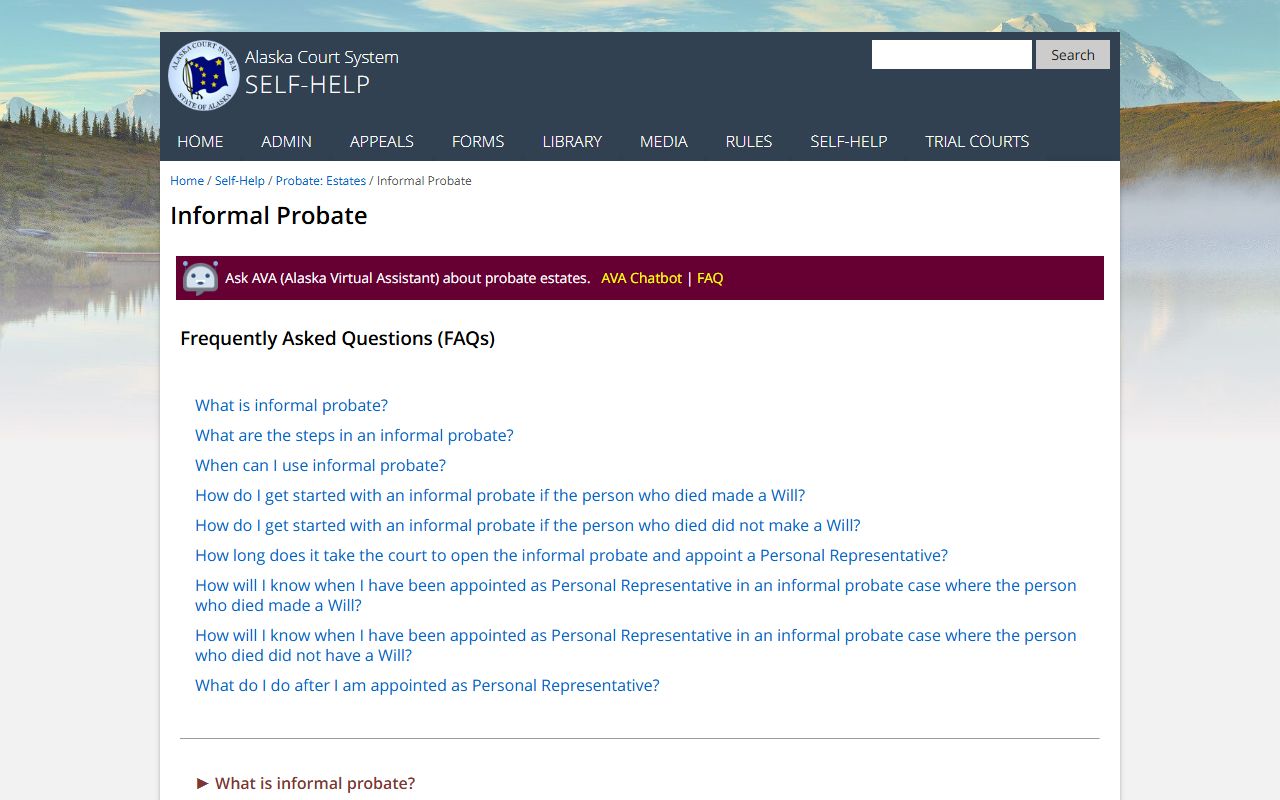Image resolution: width=1280 pixels, height=800 pixels.
Task: Click the Alaska Court System seal logo
Action: (204, 75)
